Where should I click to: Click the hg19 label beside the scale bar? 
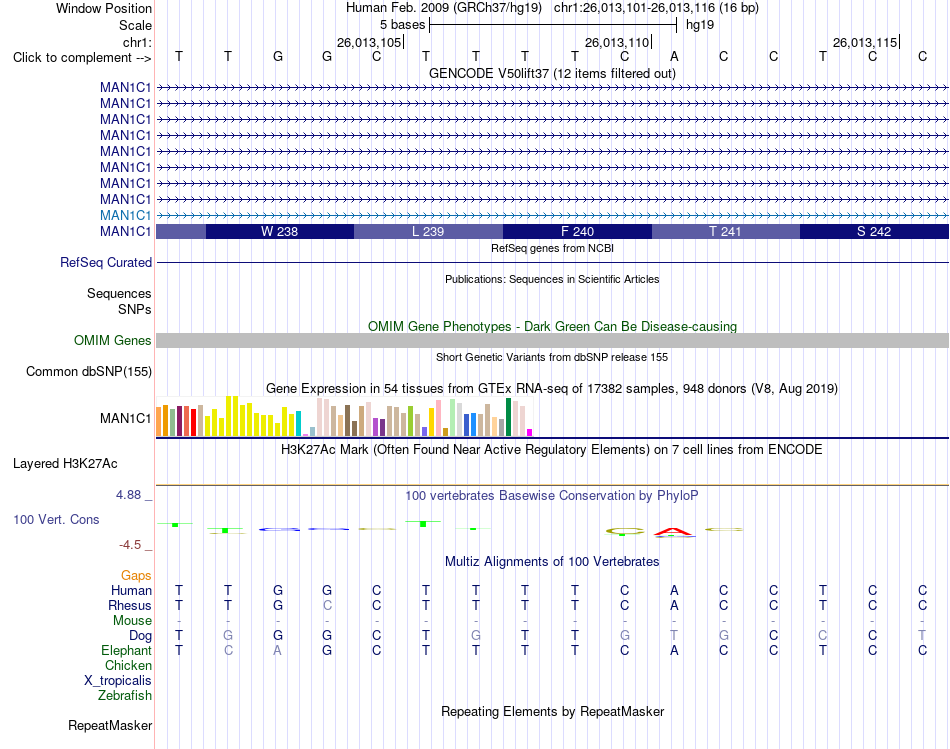point(700,25)
